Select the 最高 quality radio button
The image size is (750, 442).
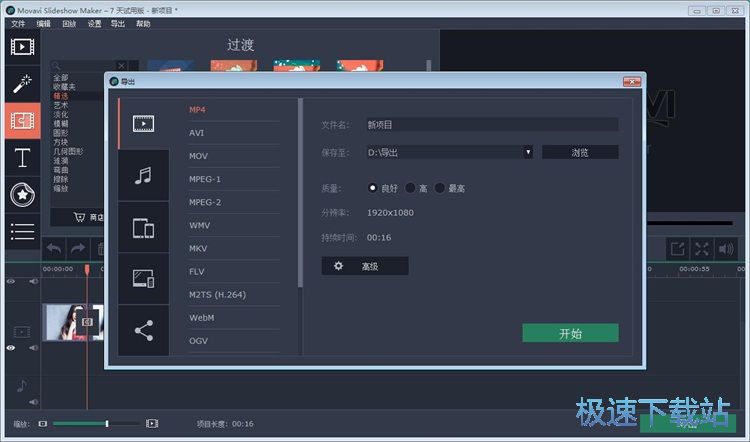(x=439, y=188)
